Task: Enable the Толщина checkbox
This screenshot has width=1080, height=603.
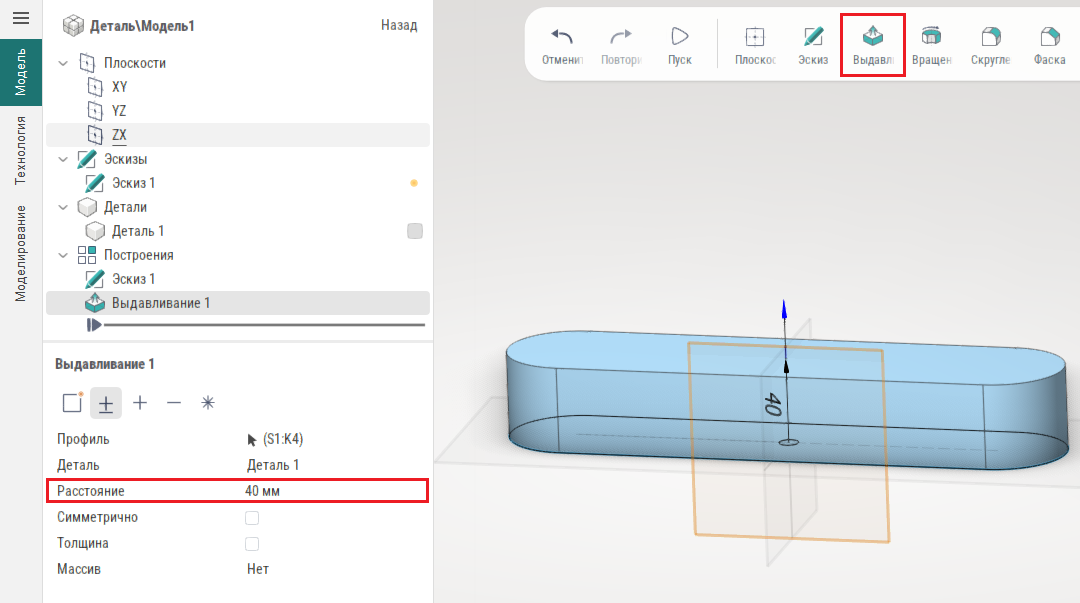Action: click(x=252, y=544)
